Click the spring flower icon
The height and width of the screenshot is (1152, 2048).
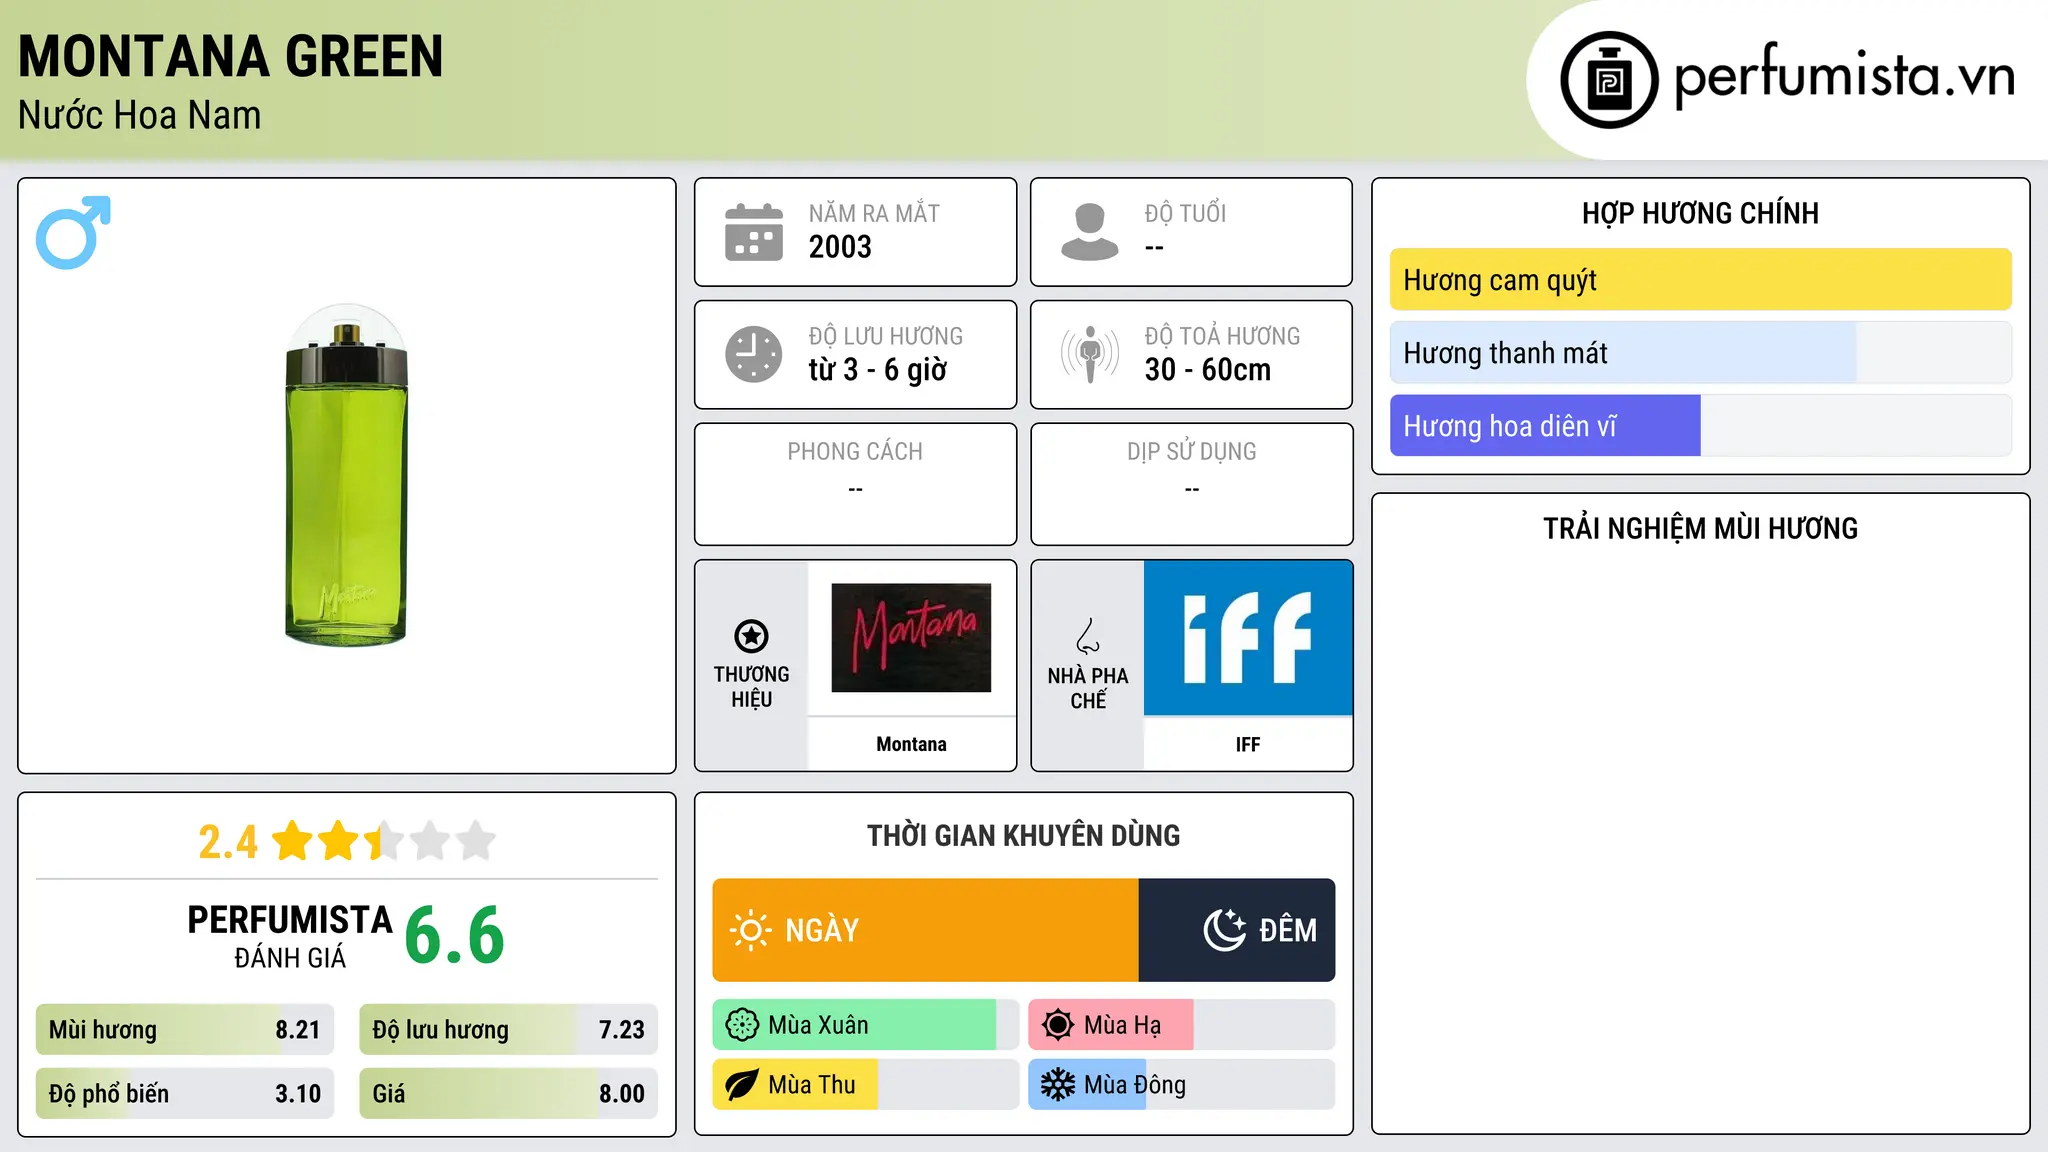click(x=742, y=1025)
